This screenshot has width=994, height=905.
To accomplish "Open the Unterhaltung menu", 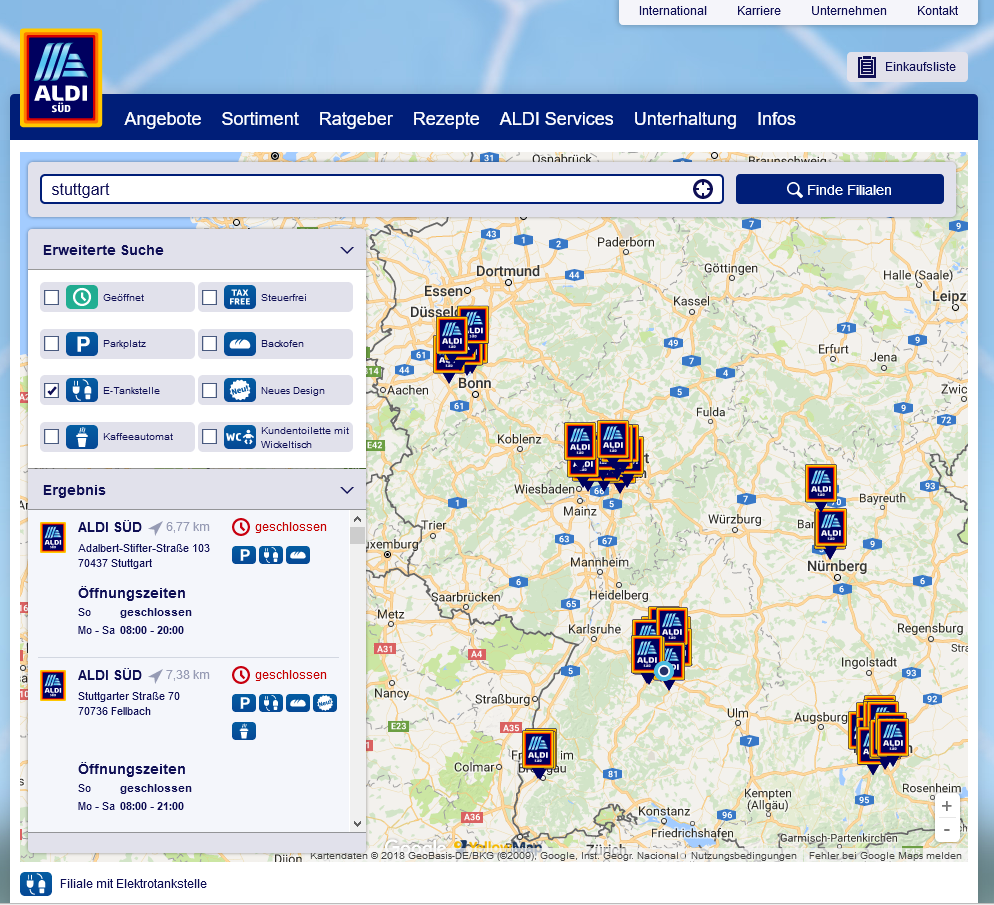I will point(685,119).
